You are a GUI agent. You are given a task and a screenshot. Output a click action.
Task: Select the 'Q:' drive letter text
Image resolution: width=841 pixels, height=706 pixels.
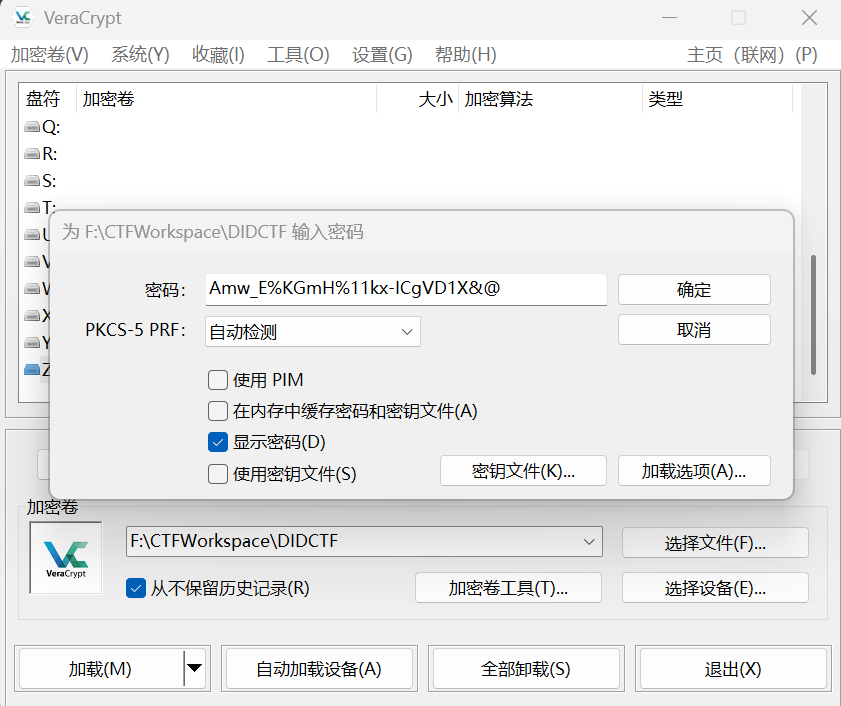51,127
